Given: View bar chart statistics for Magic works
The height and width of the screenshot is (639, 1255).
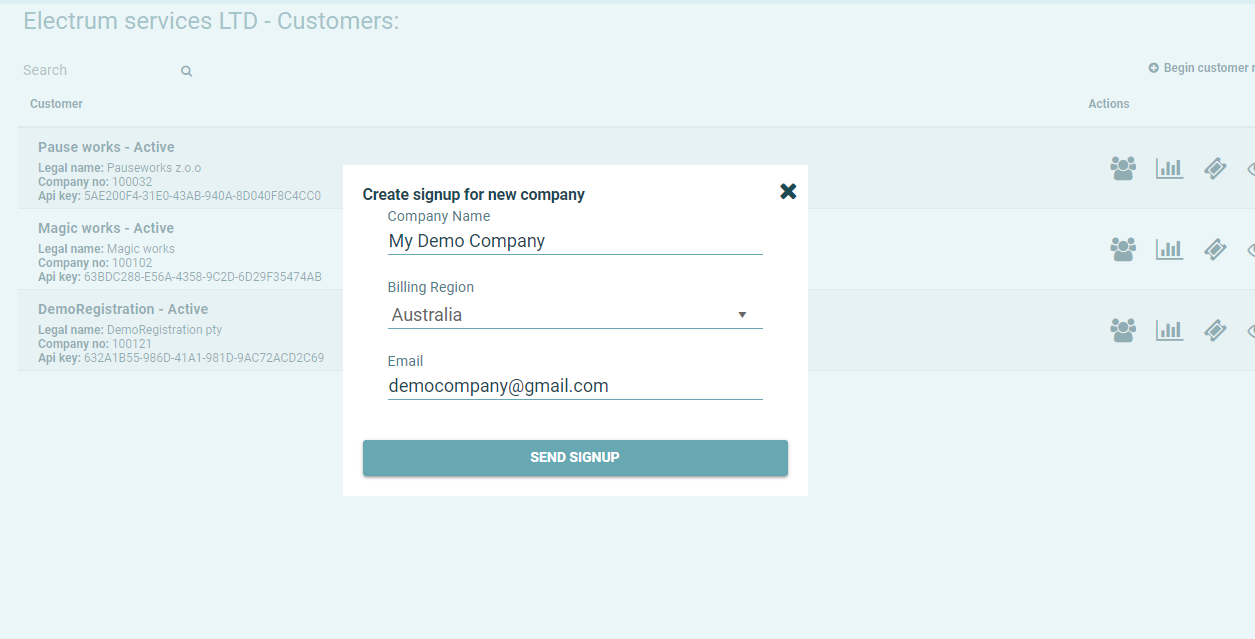Looking at the screenshot, I should coord(1169,249).
